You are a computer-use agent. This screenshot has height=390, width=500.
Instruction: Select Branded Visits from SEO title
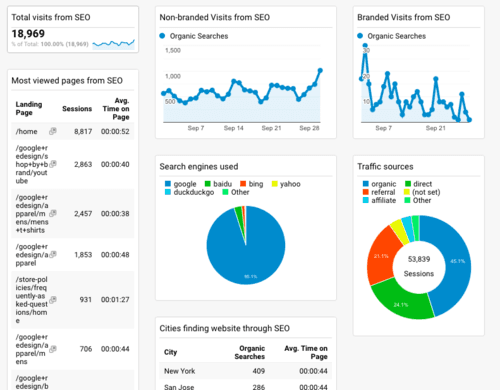coord(404,17)
